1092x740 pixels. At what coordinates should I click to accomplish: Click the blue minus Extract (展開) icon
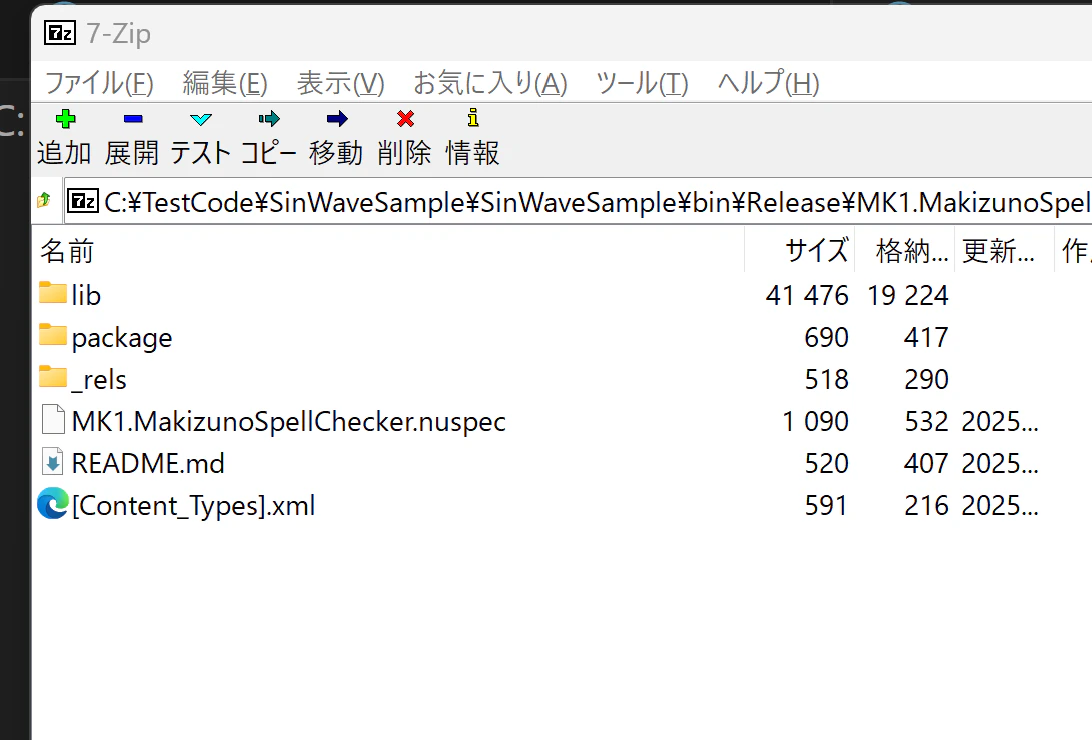click(133, 119)
